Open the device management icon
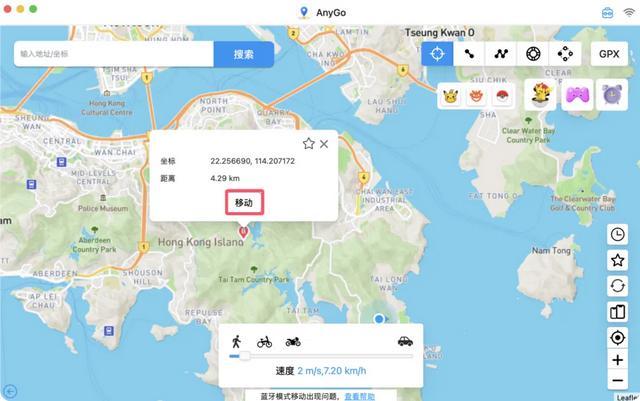The width and height of the screenshot is (640, 401). tap(617, 312)
